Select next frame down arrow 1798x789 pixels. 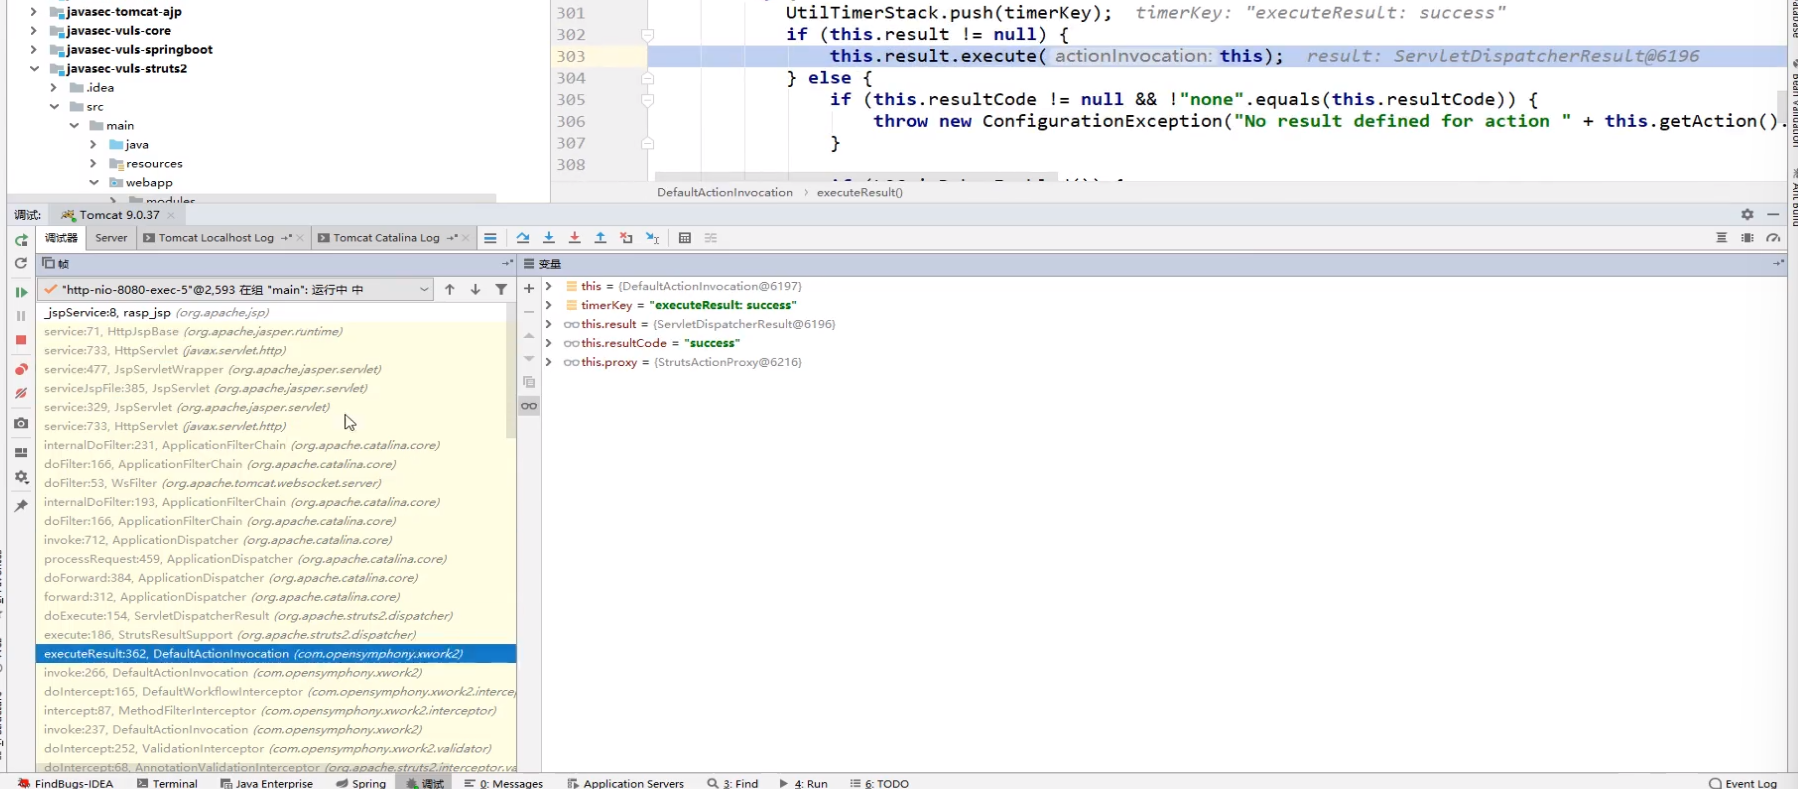click(x=475, y=289)
